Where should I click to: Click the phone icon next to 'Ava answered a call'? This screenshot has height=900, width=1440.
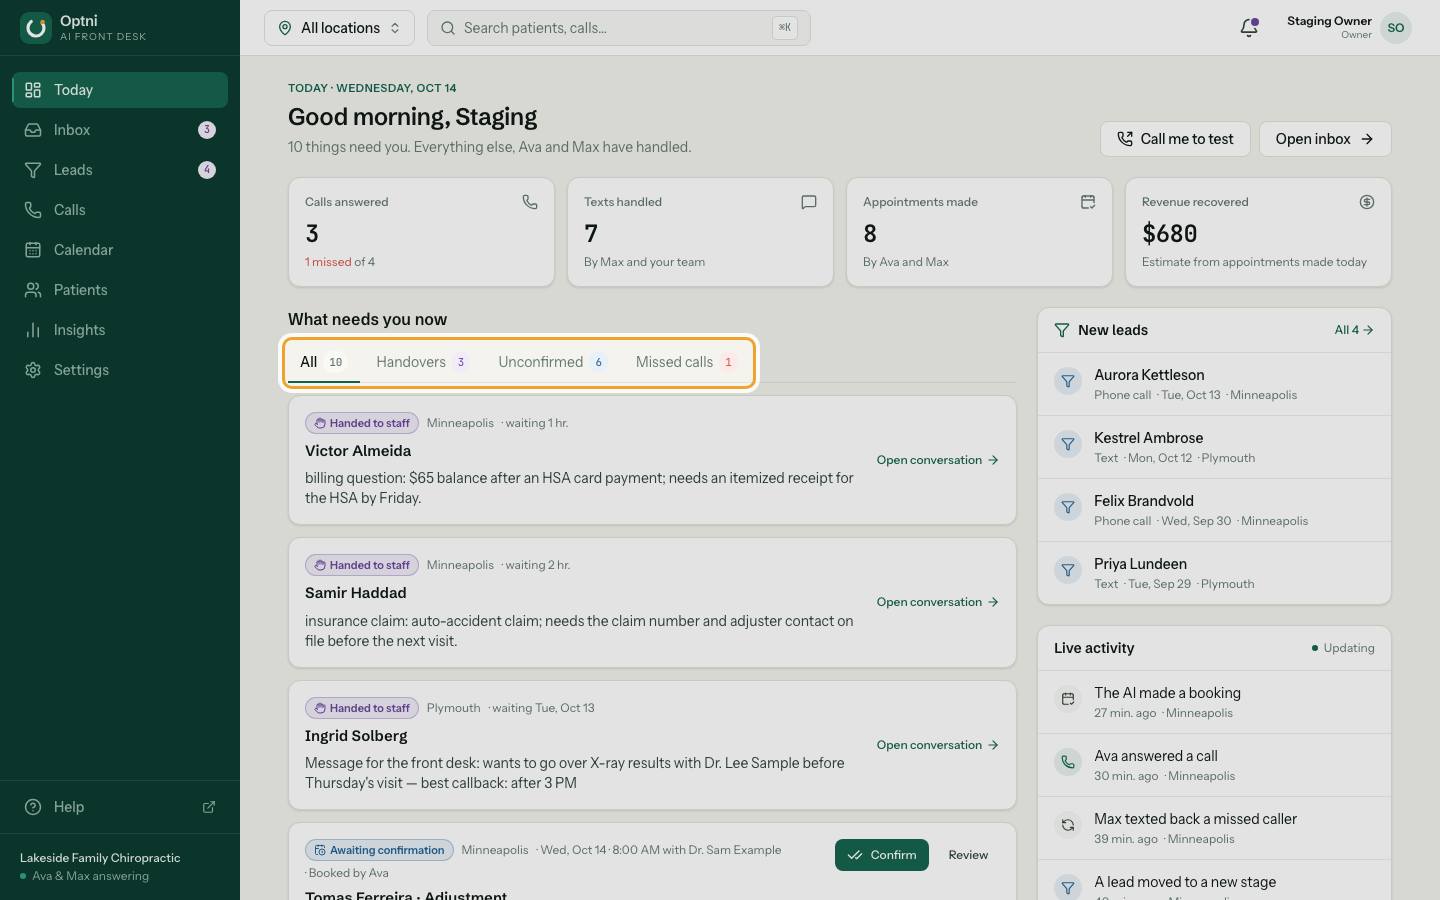point(1068,762)
